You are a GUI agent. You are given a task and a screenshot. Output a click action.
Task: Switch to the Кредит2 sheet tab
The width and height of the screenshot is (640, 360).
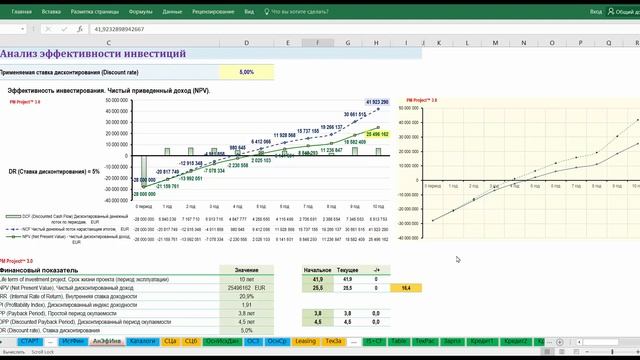(x=516, y=341)
